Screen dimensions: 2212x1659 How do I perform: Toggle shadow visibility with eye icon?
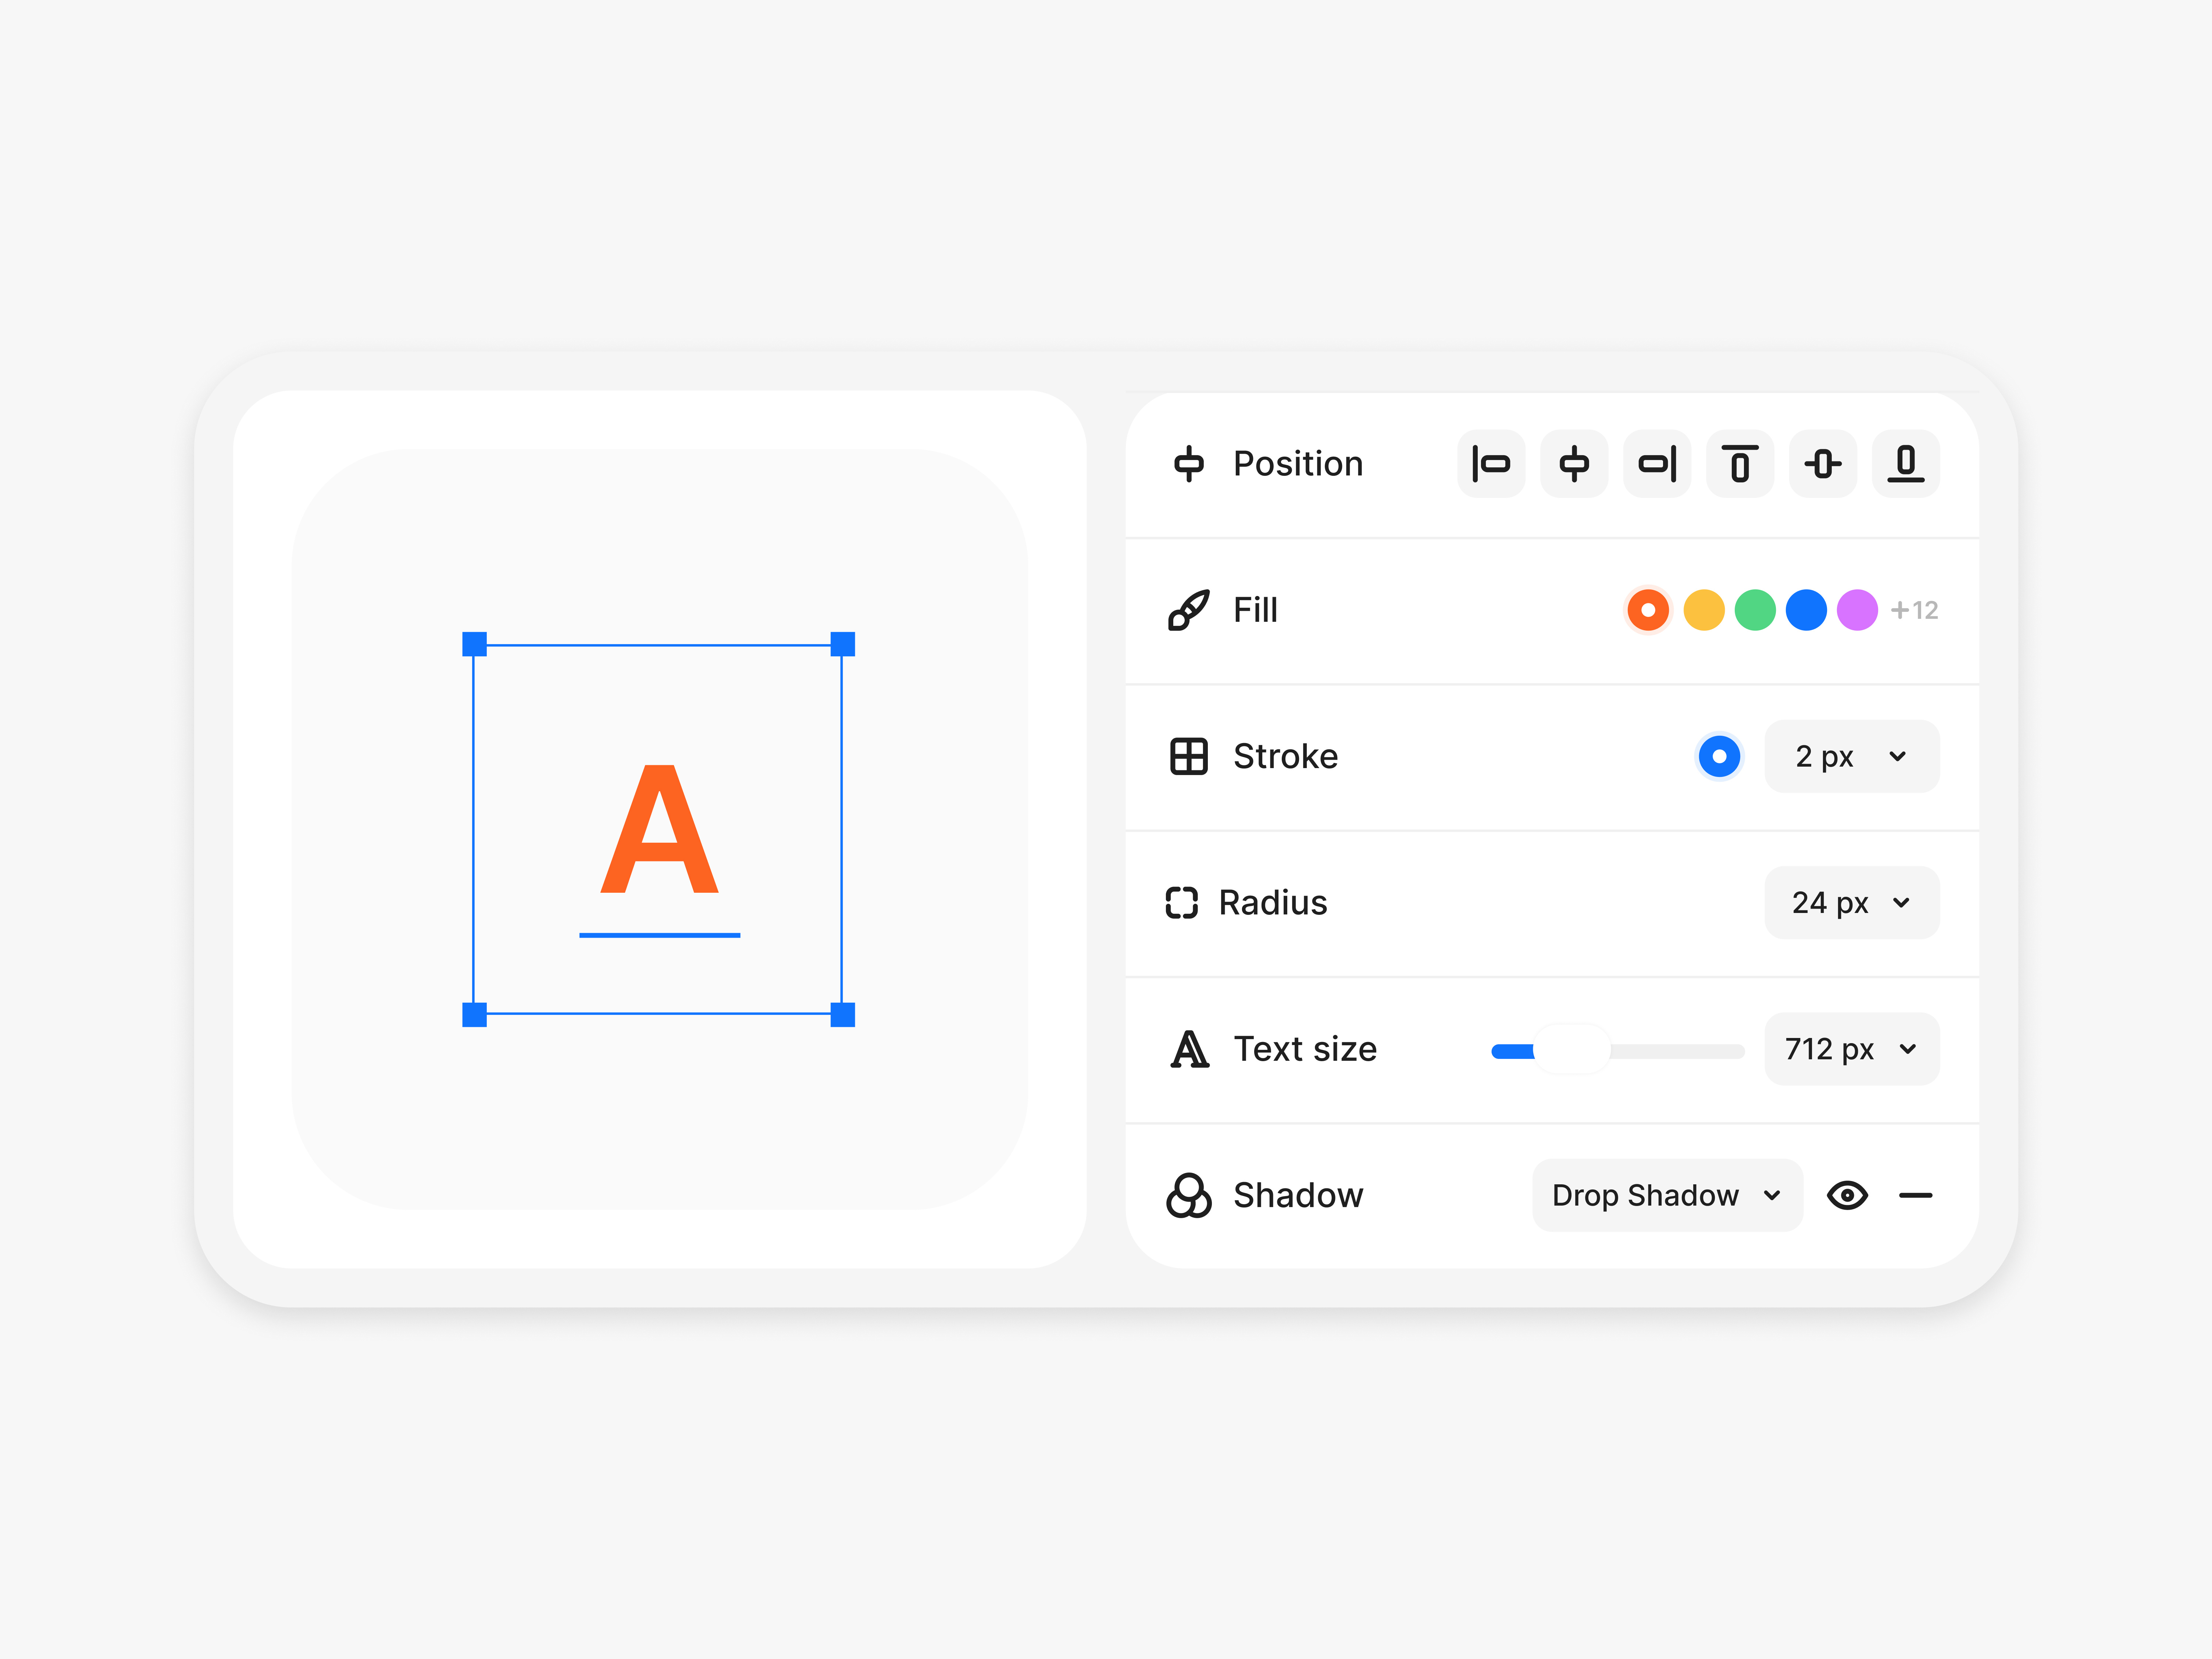[1847, 1195]
